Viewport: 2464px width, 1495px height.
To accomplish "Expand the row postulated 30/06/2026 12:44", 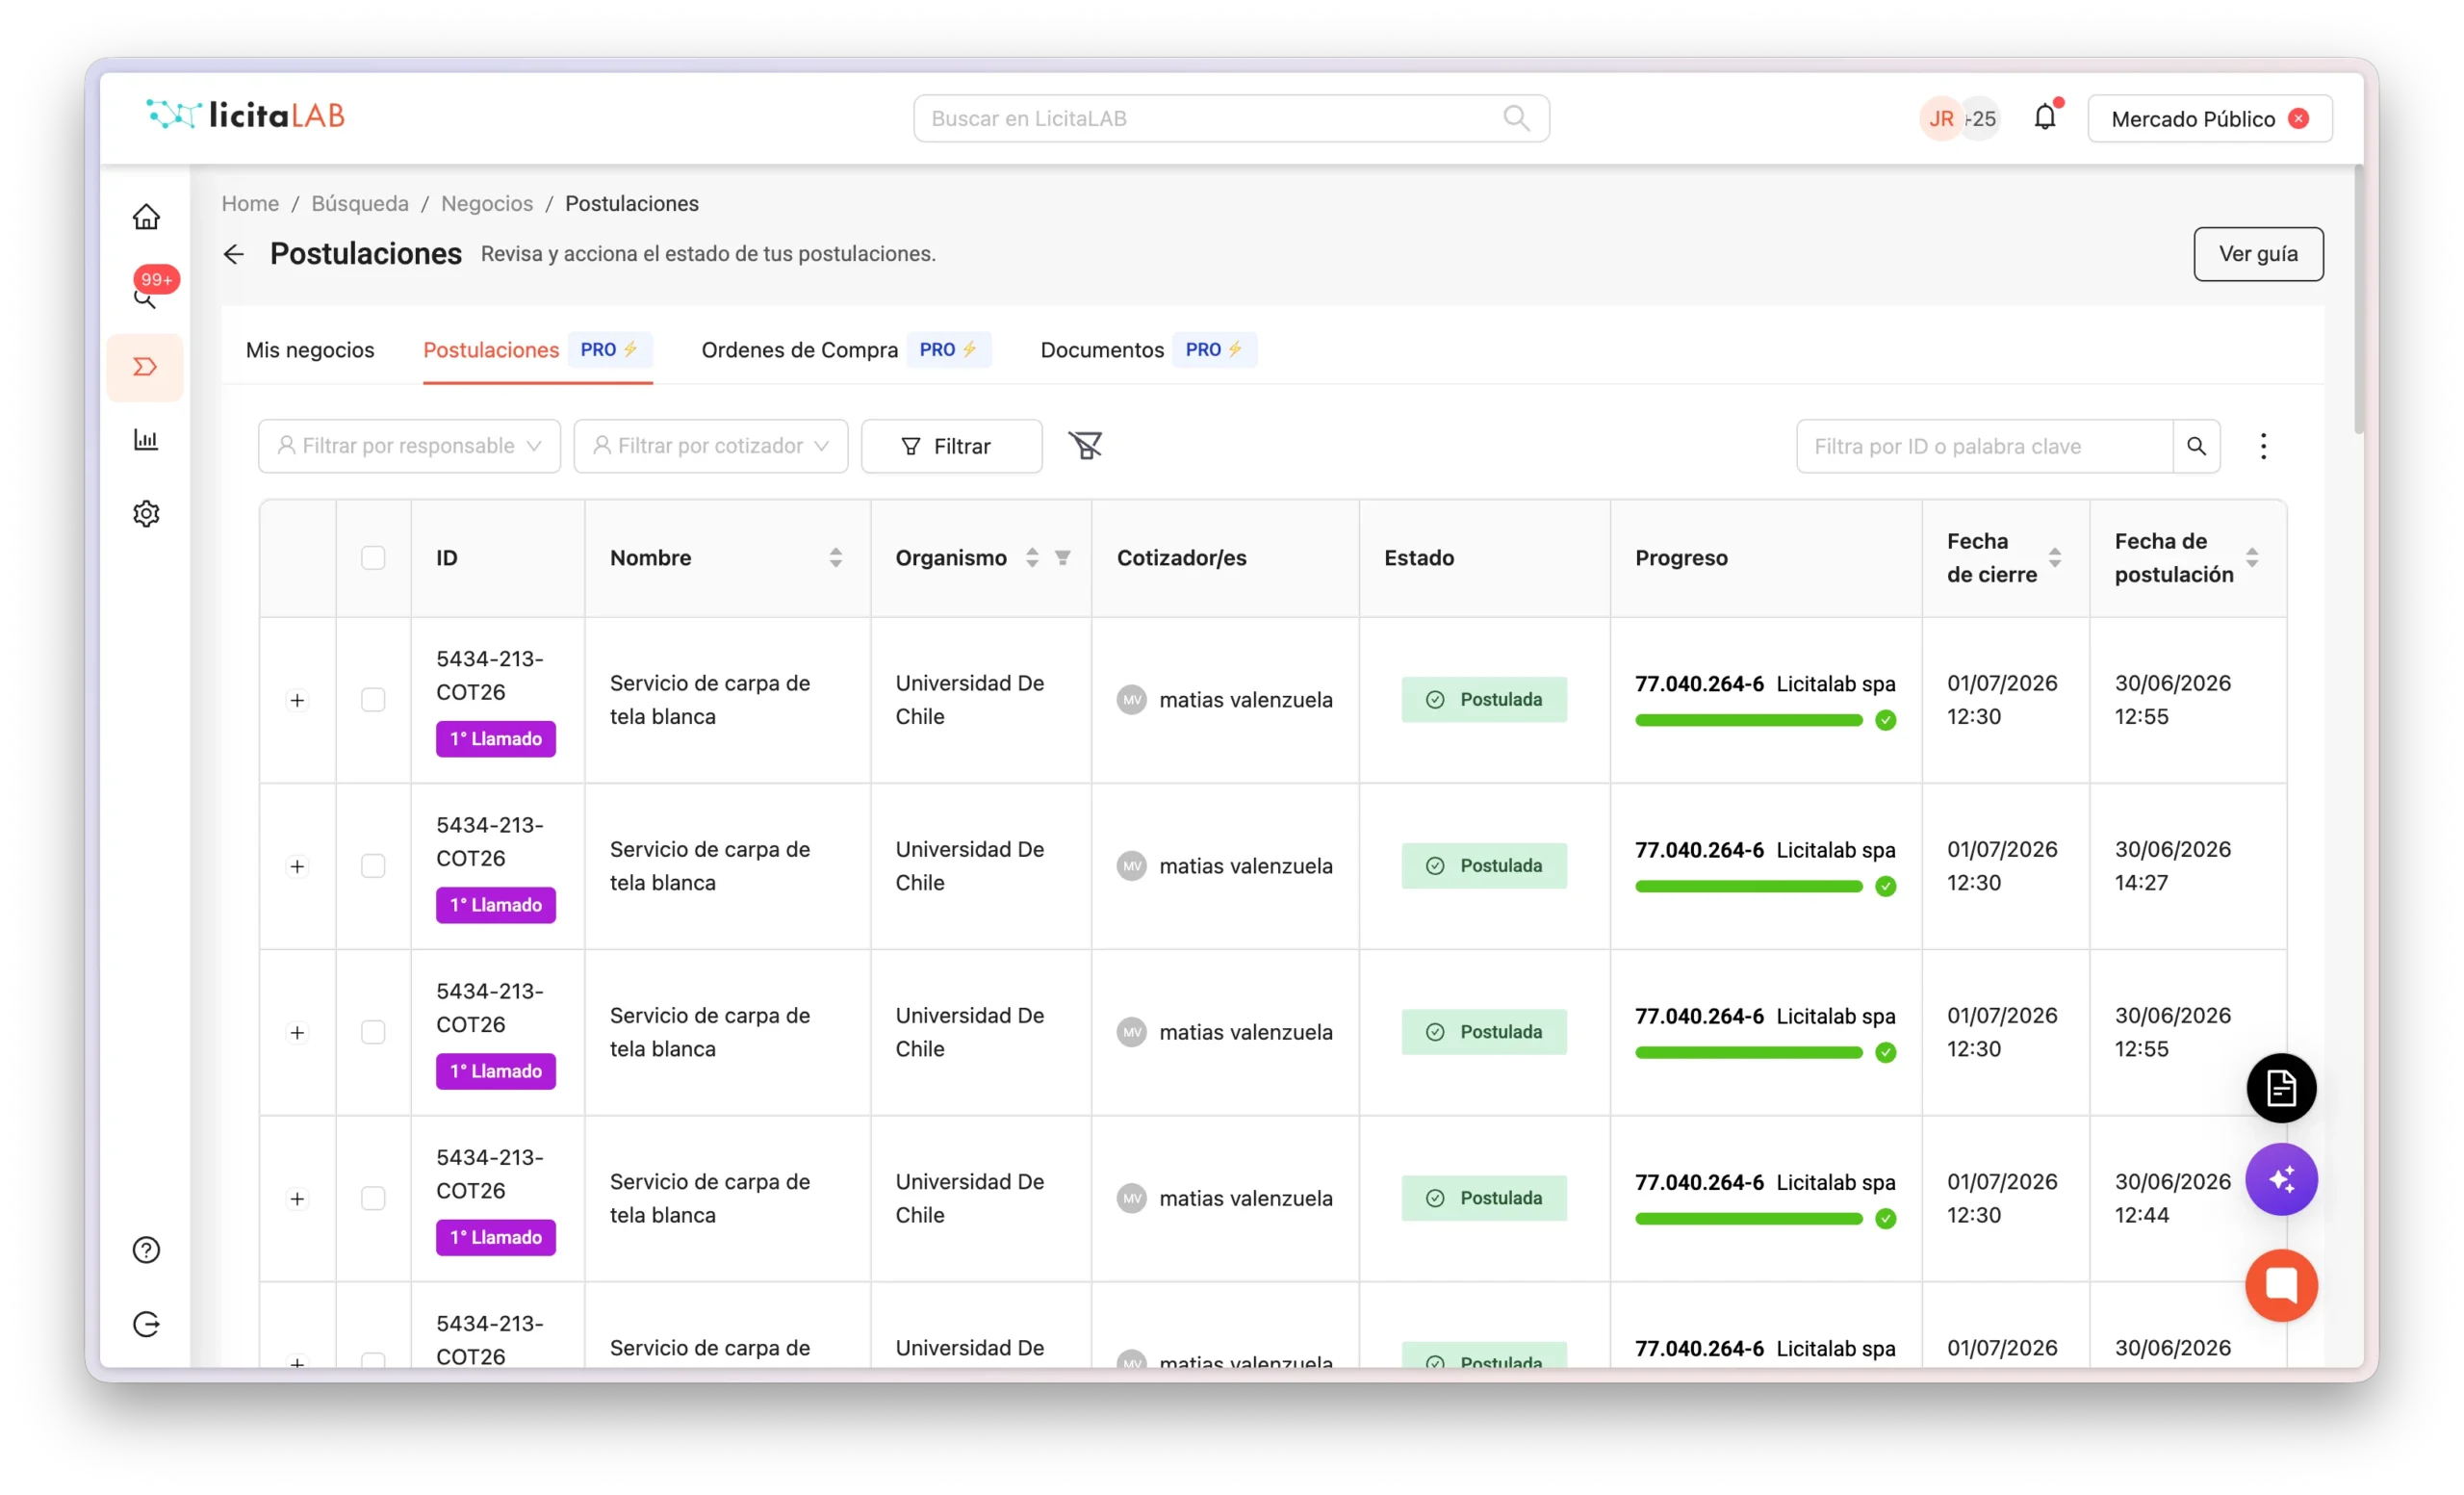I will tap(297, 1198).
